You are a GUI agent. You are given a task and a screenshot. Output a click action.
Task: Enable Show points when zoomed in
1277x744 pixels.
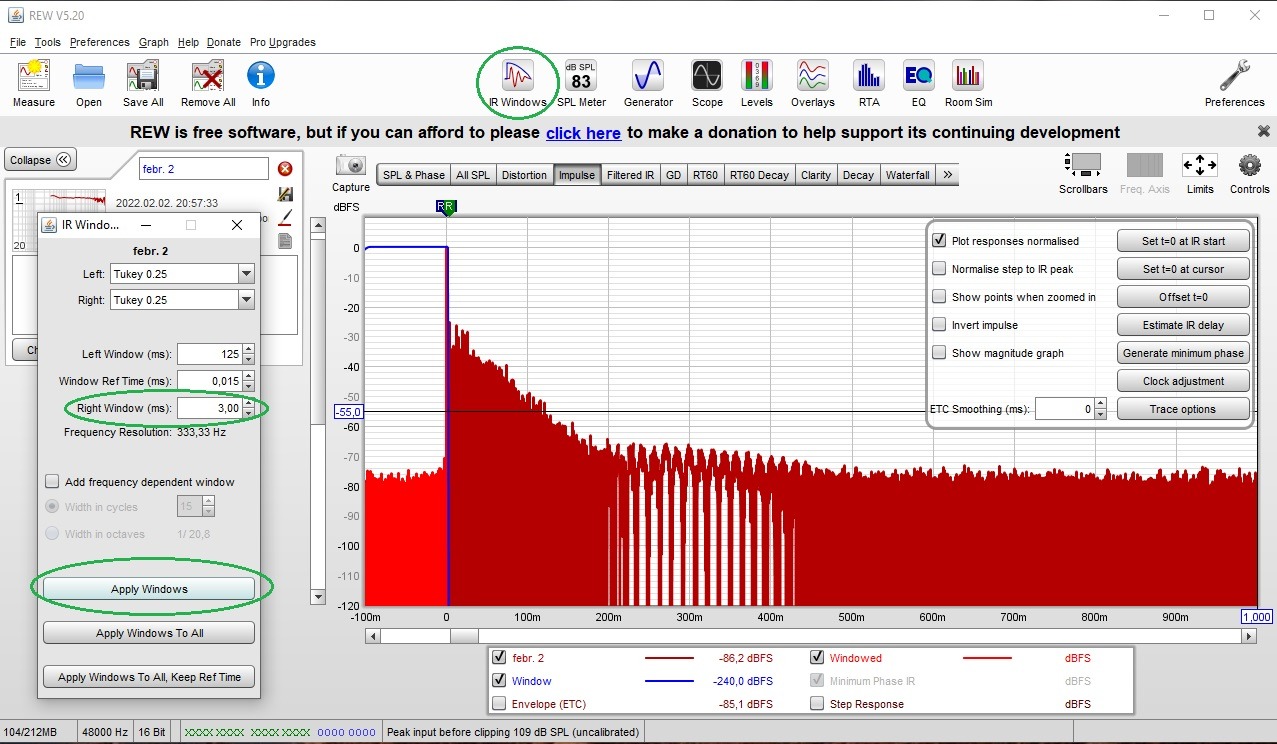939,297
